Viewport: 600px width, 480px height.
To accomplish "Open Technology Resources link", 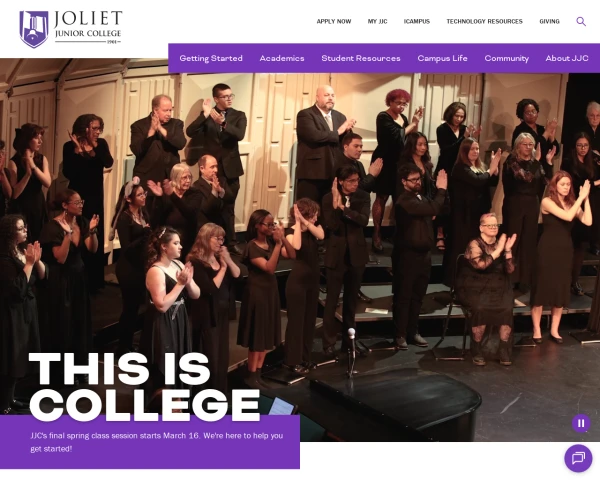I will (x=484, y=21).
